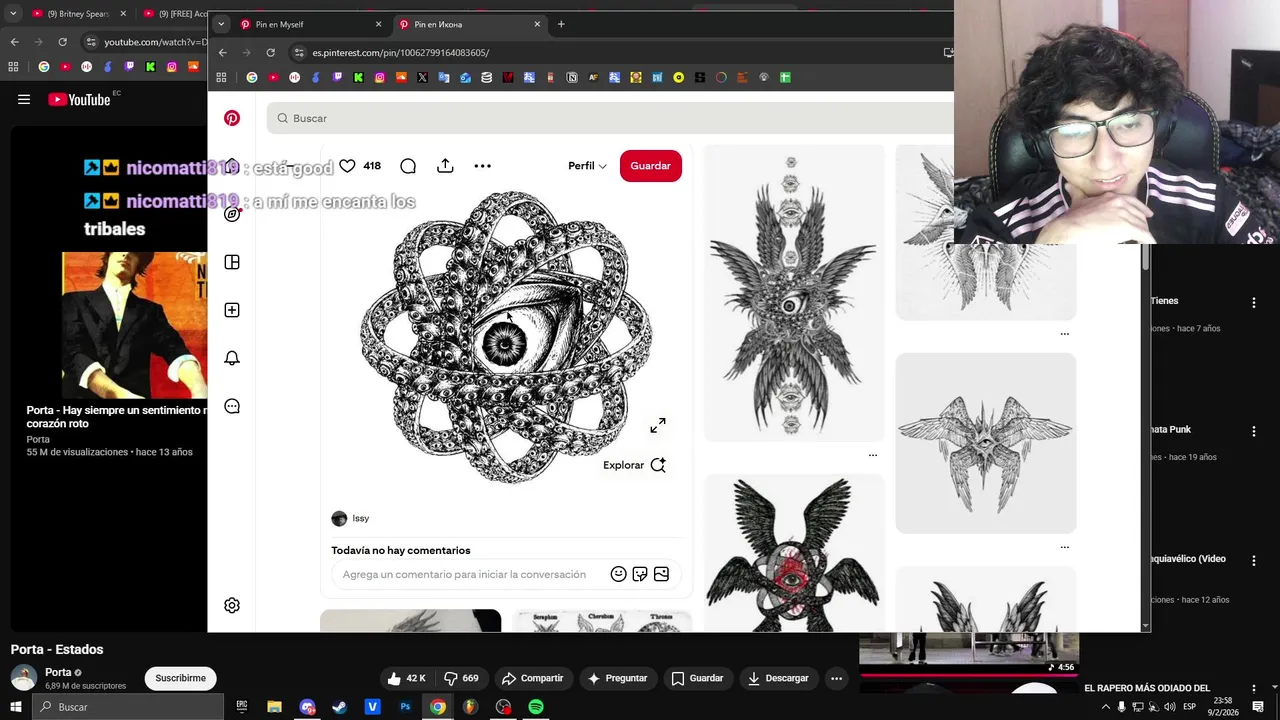Open Instagram bookmark in bookmarks bar
The width and height of the screenshot is (1280, 720).
(380, 77)
